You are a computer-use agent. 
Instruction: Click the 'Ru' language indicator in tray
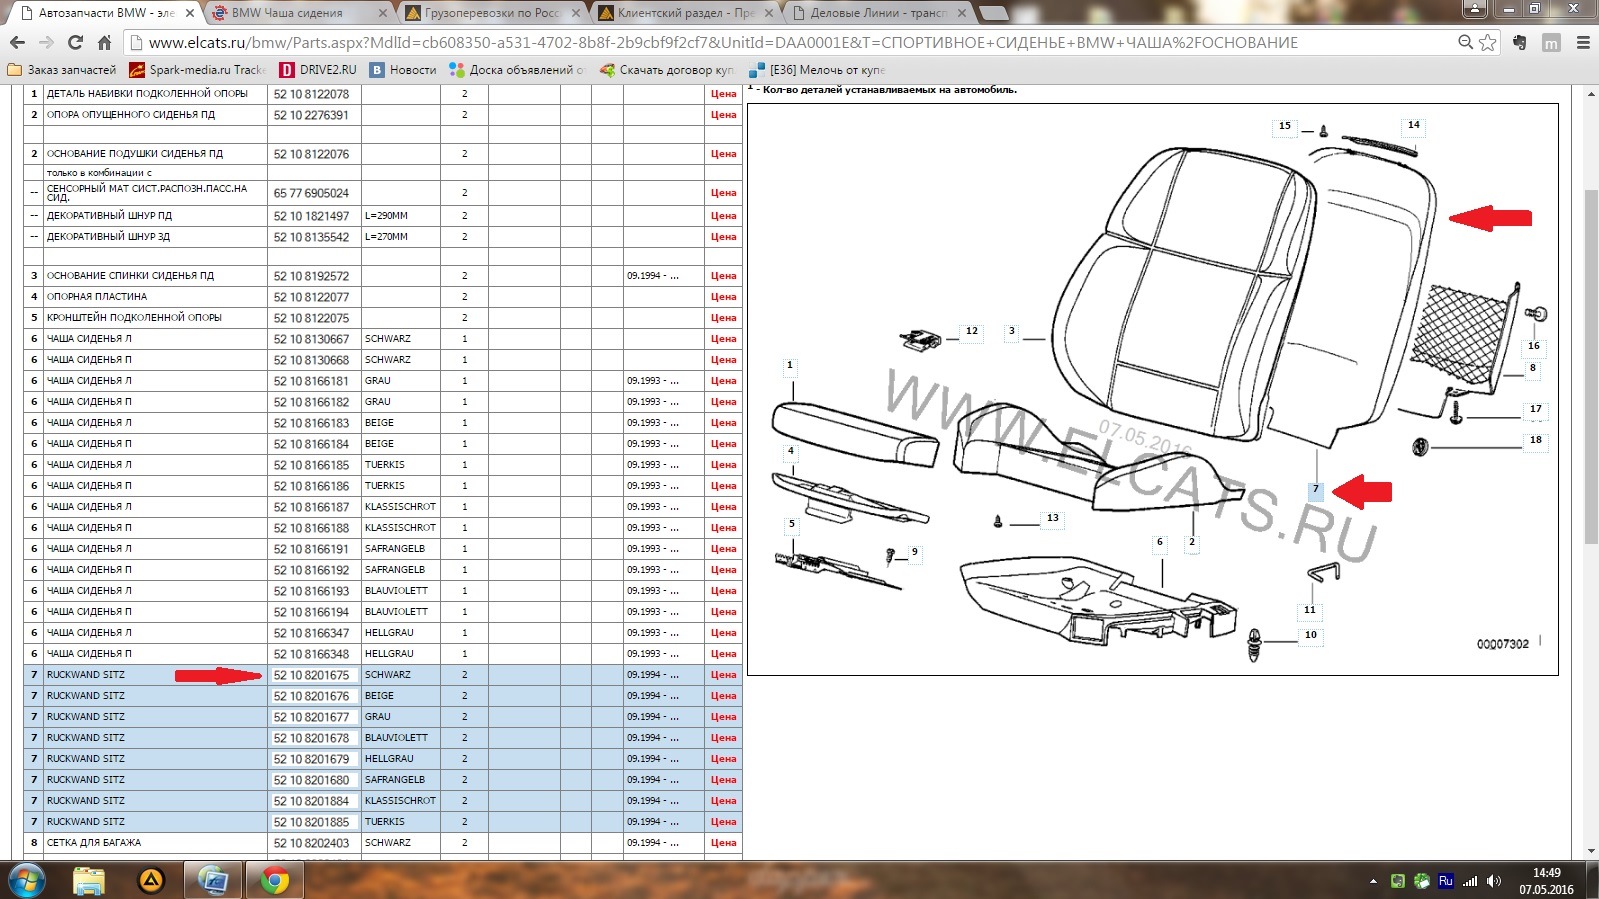[1445, 881]
